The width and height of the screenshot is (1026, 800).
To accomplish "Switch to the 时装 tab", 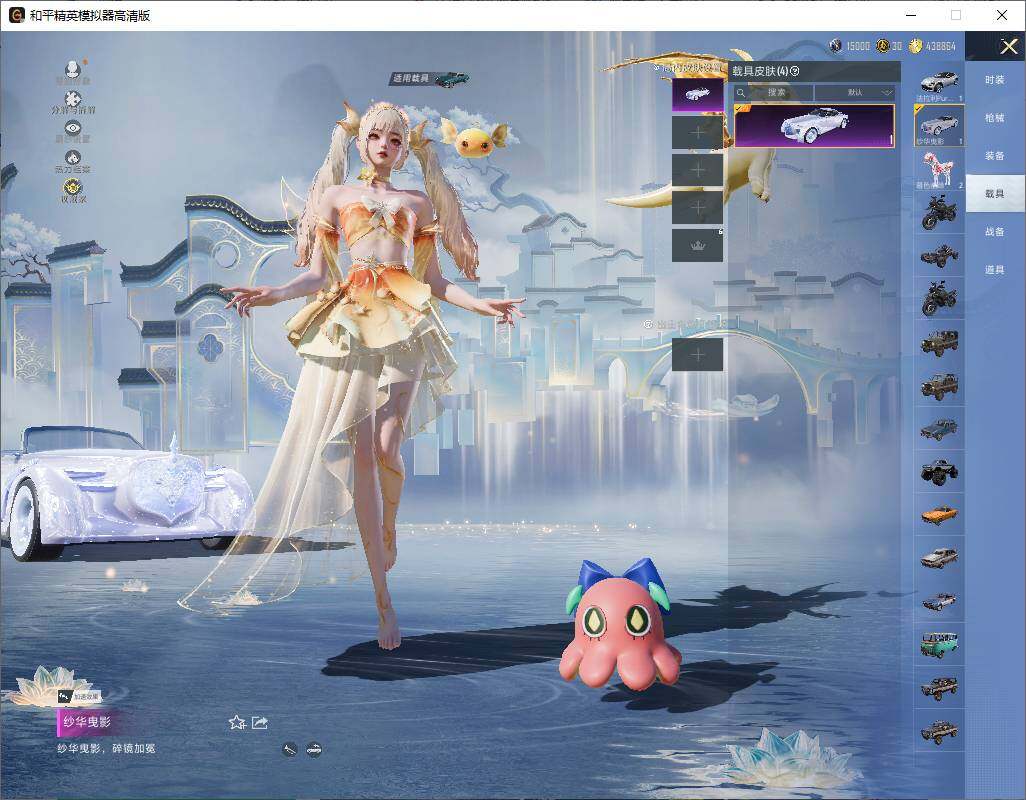I will coord(995,80).
